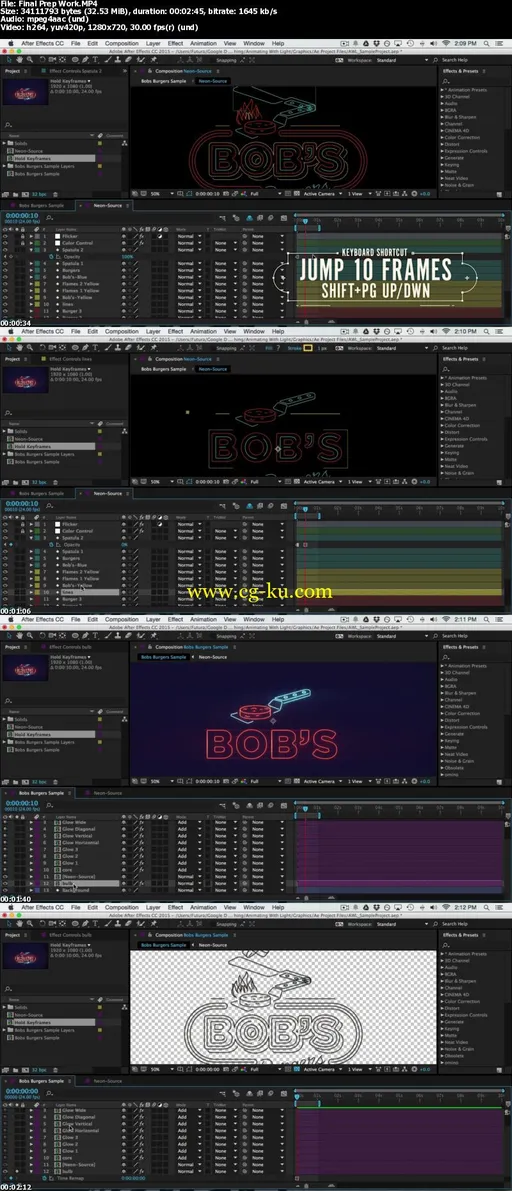The image size is (512, 1191).
Task: Select the Zoom tool in the 2:09 PM frame
Action: (x=29, y=59)
